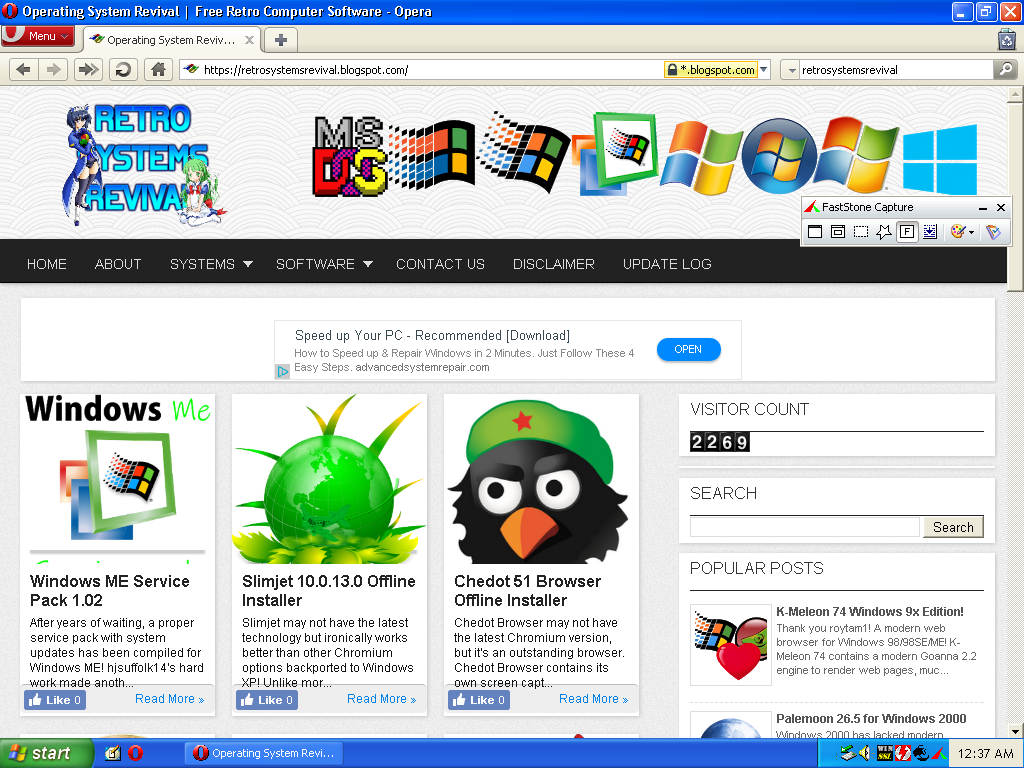The width and height of the screenshot is (1024, 768).
Task: Click the green globe Slimjet thumbnail
Action: coord(329,479)
